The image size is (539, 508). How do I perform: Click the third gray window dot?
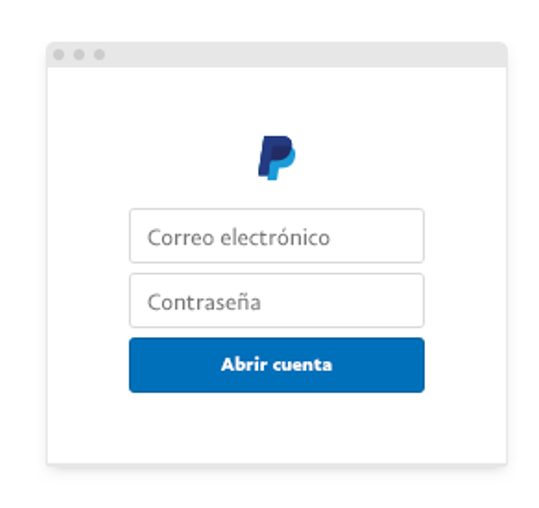(99, 54)
